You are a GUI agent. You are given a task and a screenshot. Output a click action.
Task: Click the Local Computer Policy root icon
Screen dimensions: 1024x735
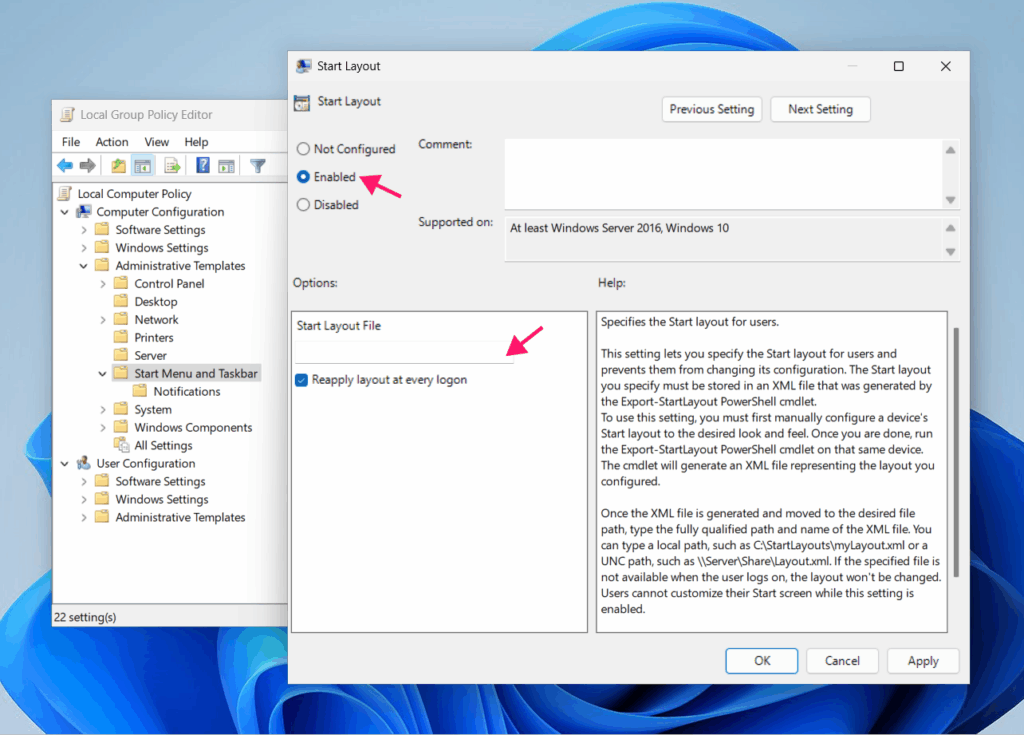pyautogui.click(x=65, y=193)
